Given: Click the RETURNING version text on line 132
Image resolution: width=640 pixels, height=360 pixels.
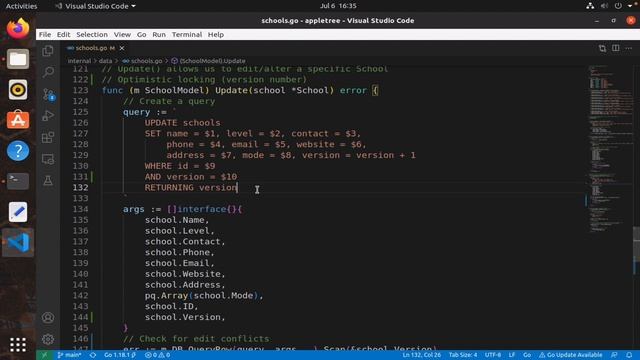Looking at the screenshot, I should [x=191, y=187].
